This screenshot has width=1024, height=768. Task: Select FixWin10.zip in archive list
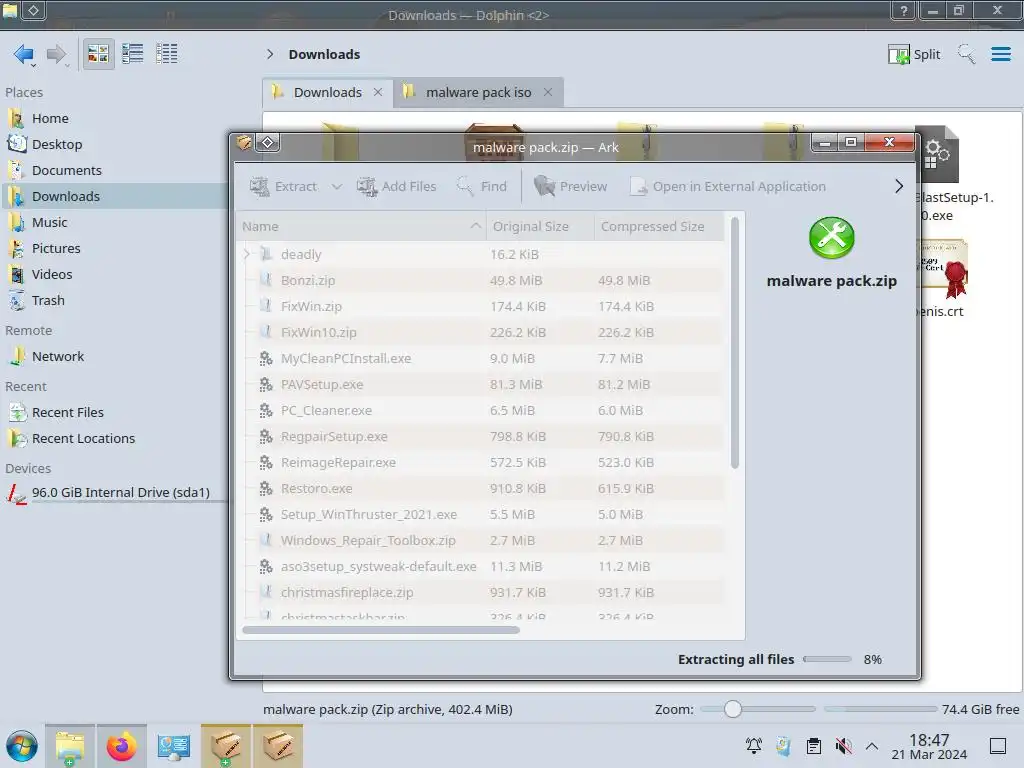pyautogui.click(x=481, y=332)
